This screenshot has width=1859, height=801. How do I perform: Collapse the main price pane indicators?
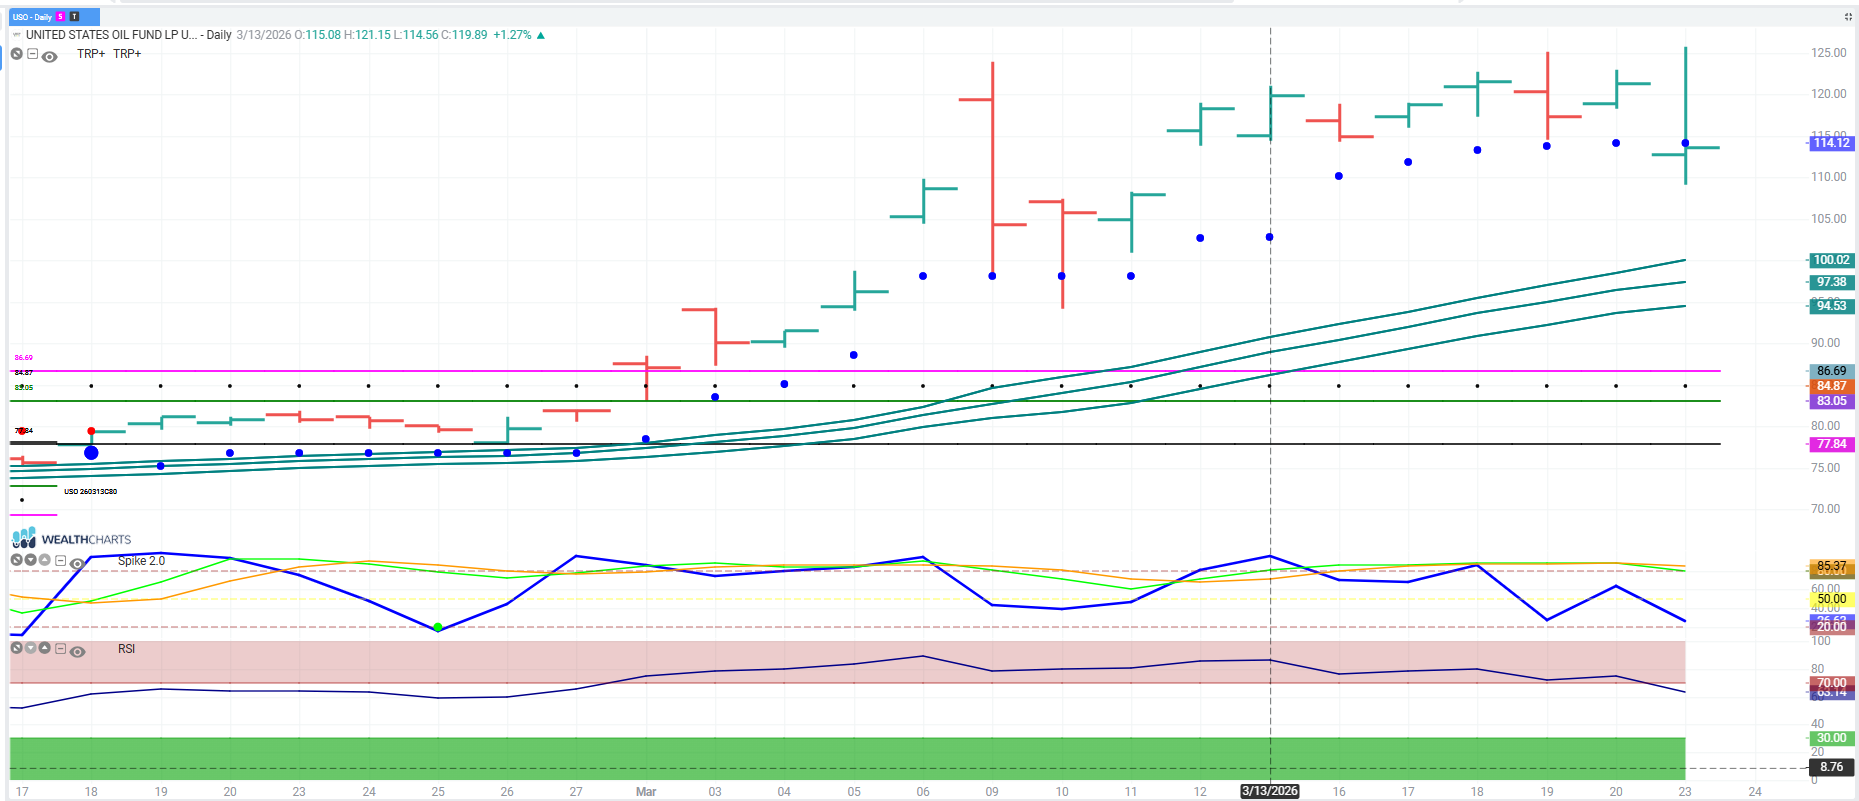coord(33,54)
